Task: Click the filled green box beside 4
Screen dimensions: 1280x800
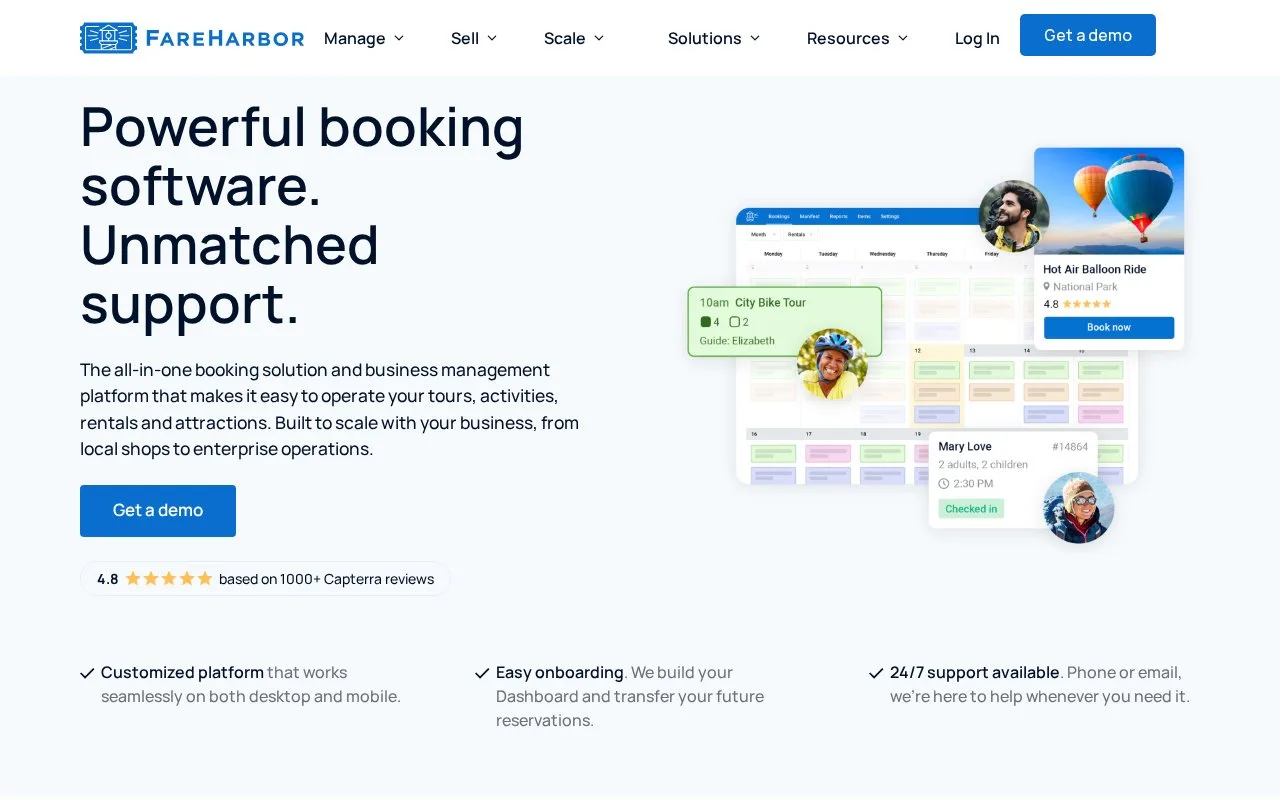Action: point(705,322)
